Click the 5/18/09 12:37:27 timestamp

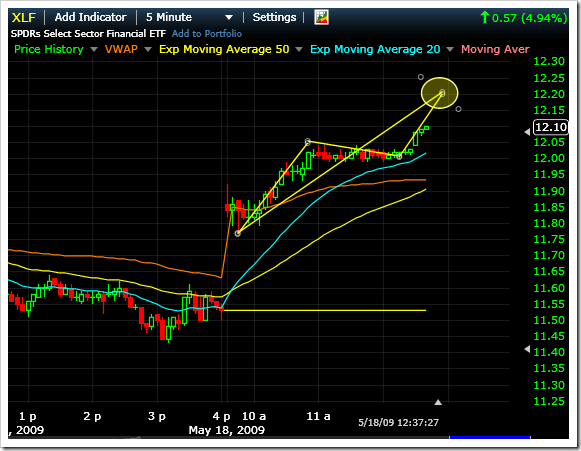click(x=398, y=422)
